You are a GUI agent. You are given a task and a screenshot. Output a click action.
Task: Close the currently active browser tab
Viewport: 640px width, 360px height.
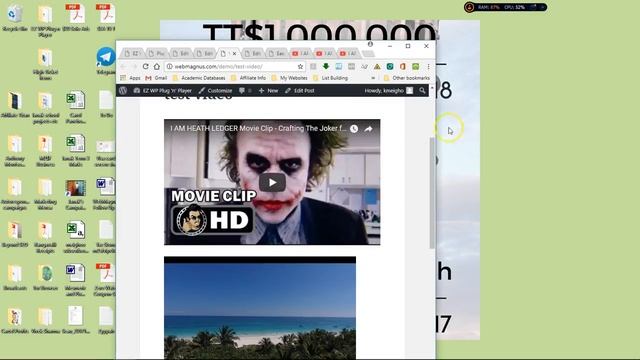234,53
